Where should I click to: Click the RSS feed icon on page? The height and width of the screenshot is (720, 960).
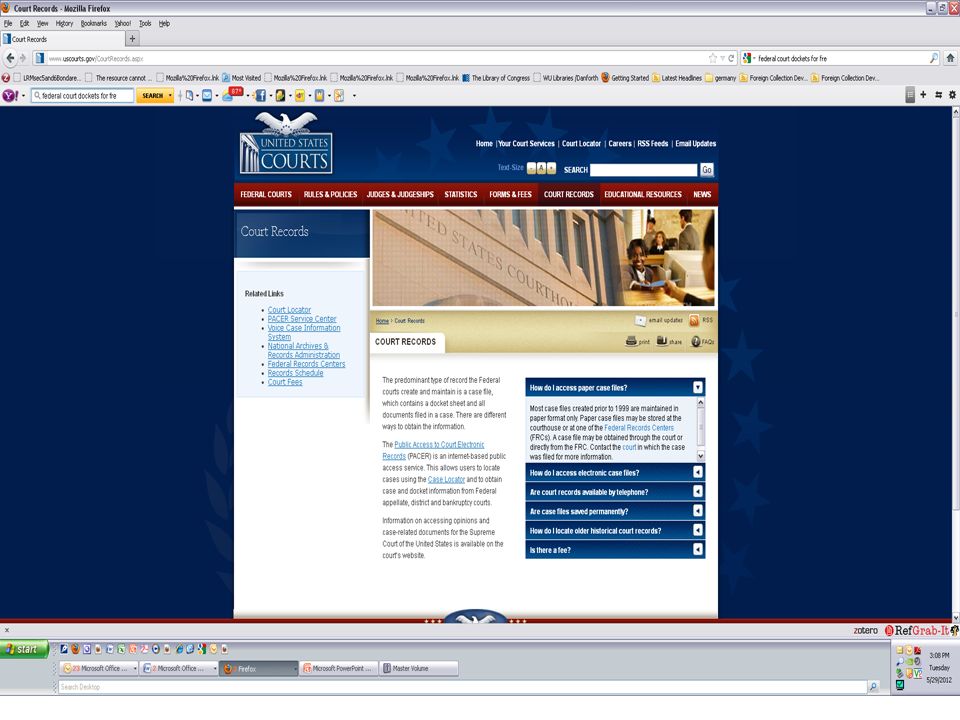coord(694,320)
